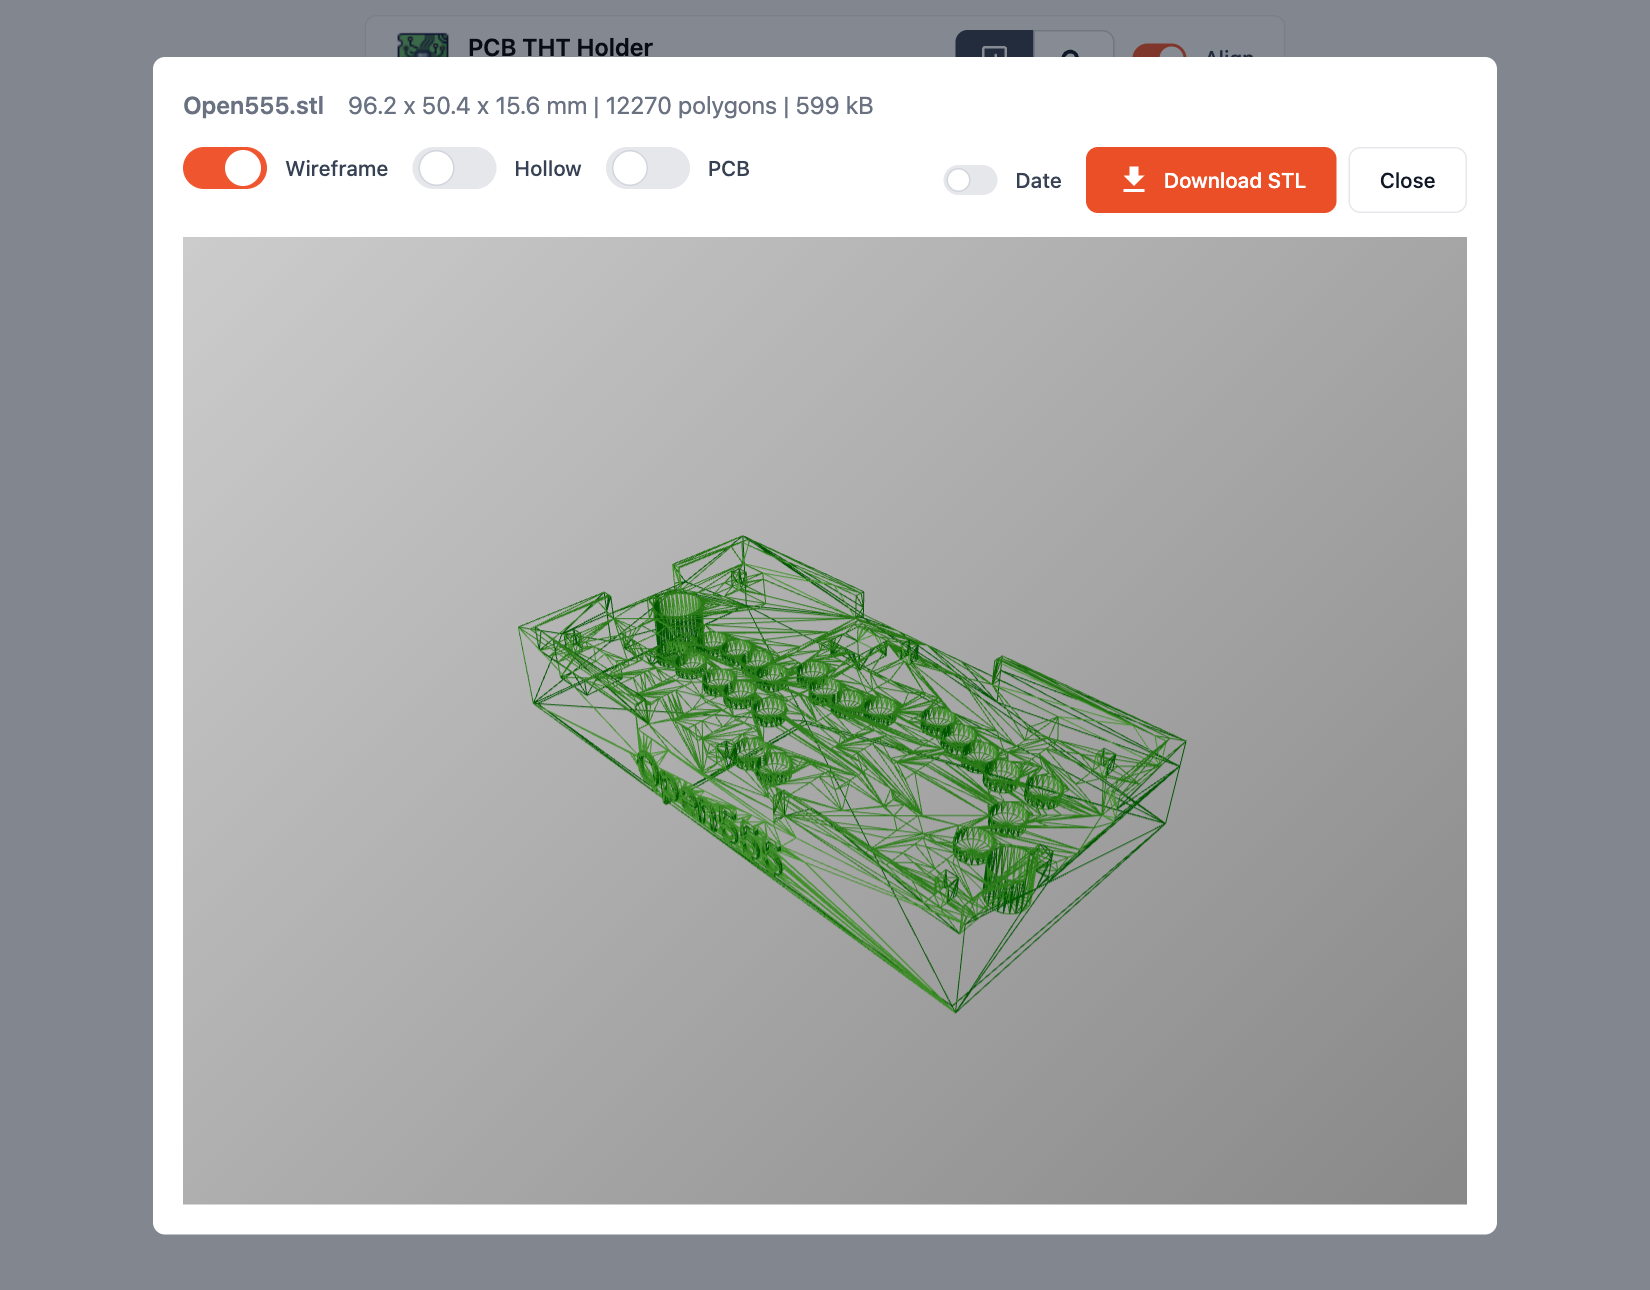Click the green wireframe model in the viewer
This screenshot has width=1650, height=1290.
click(x=852, y=773)
